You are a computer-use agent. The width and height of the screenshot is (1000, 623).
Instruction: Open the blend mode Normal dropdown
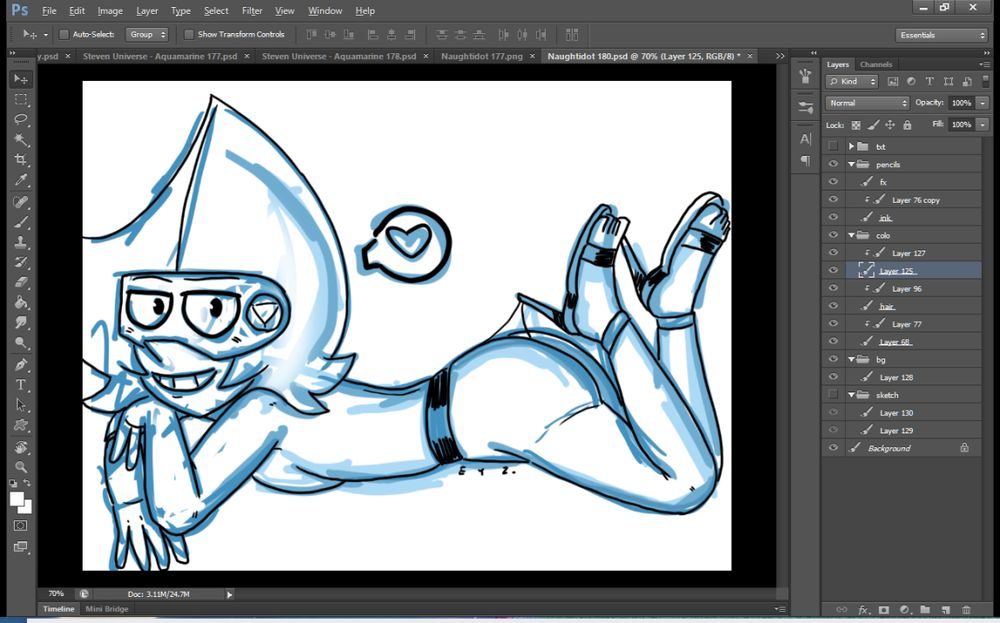tap(867, 103)
